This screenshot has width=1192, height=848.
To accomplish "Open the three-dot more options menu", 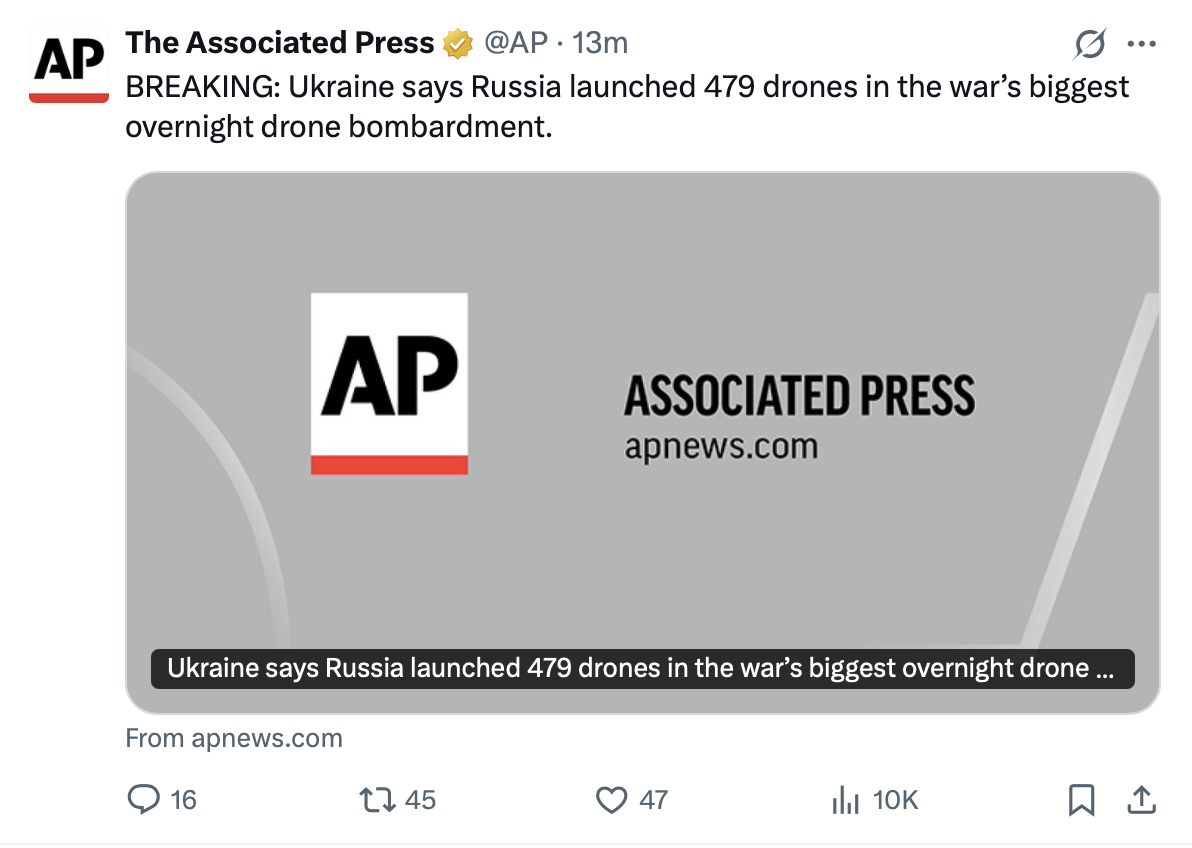I will tap(1142, 44).
